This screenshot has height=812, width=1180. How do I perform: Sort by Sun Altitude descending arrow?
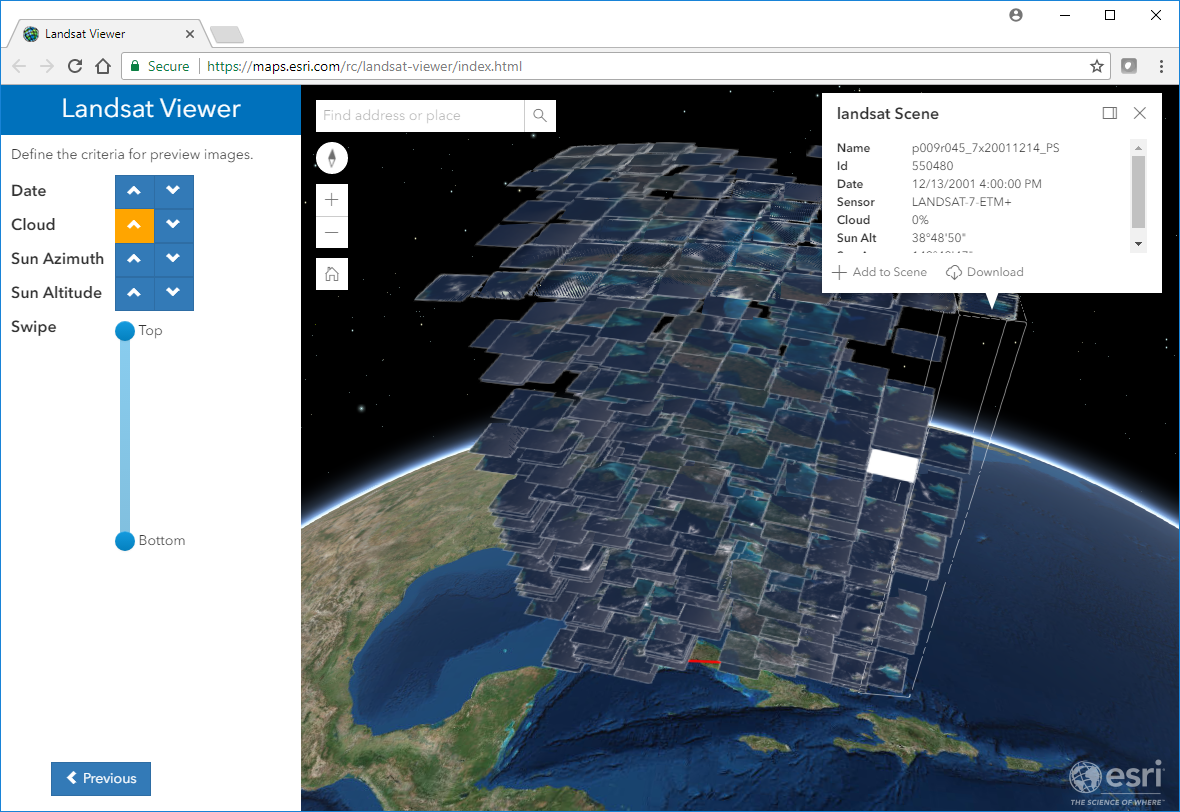[174, 293]
